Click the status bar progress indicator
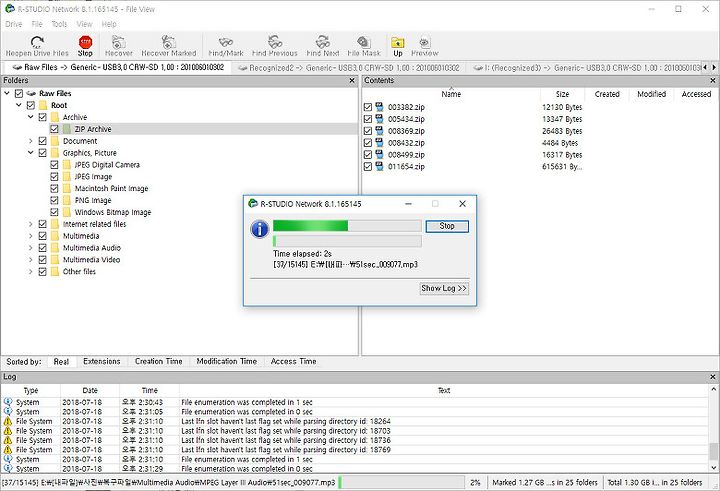 coord(401,483)
